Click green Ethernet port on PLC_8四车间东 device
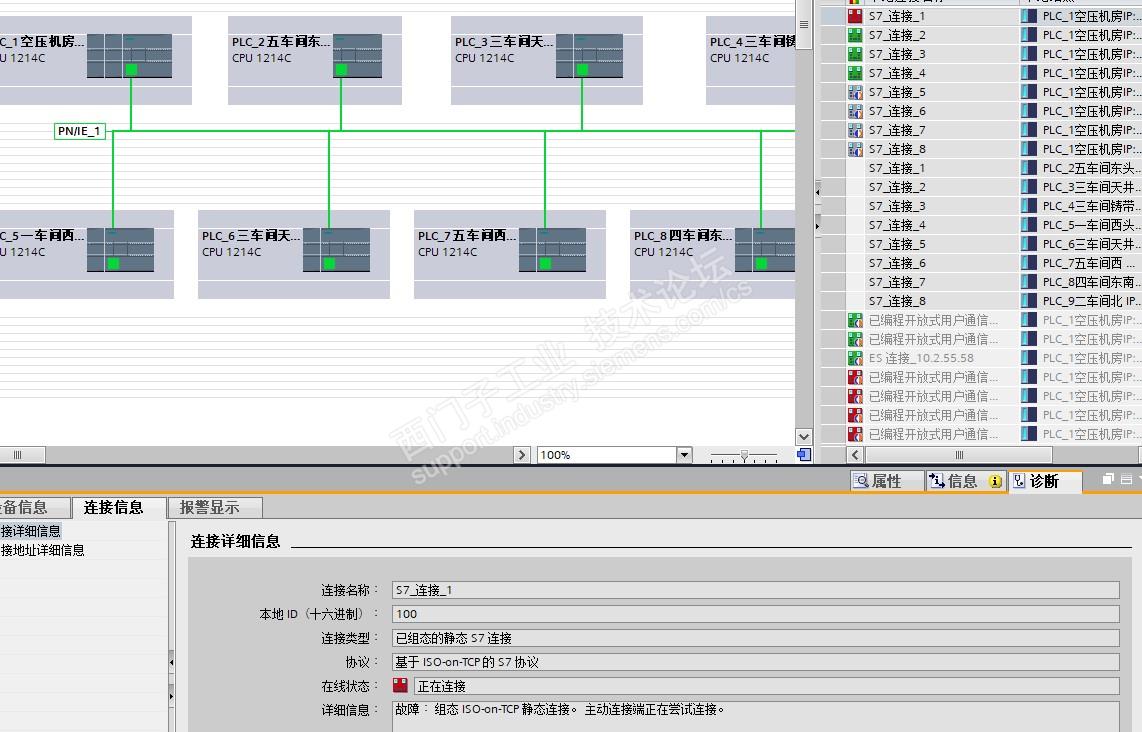The width and height of the screenshot is (1142, 732). point(761,264)
